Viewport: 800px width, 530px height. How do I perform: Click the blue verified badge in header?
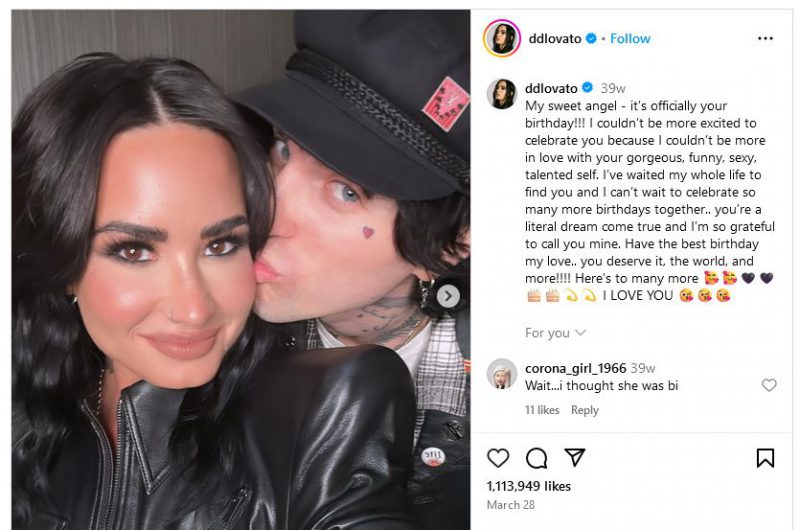point(591,38)
